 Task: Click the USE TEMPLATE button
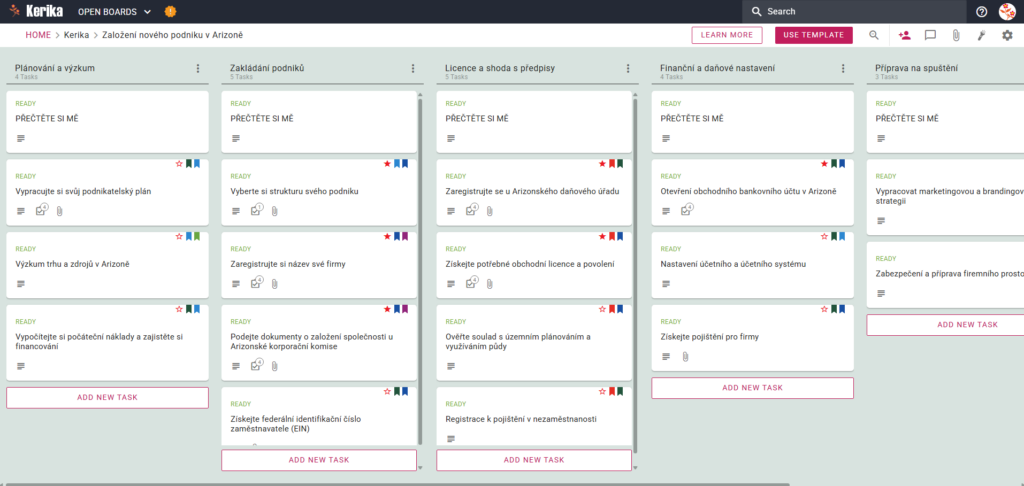pyautogui.click(x=814, y=35)
